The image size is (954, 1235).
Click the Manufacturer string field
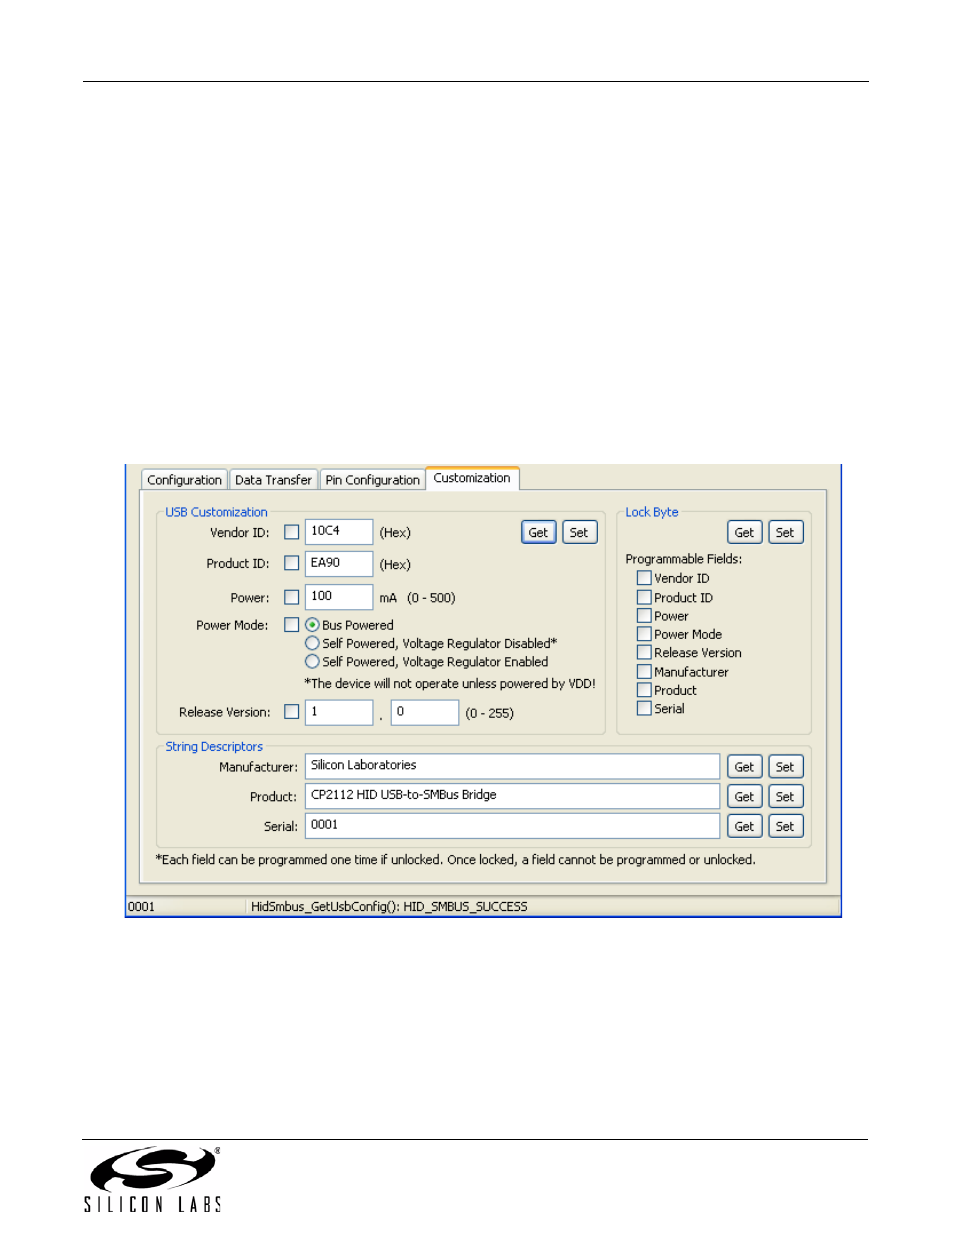point(512,766)
